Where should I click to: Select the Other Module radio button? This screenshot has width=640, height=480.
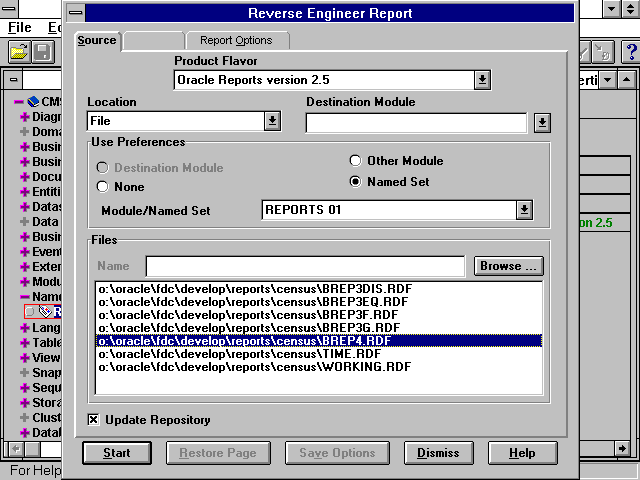click(x=355, y=161)
